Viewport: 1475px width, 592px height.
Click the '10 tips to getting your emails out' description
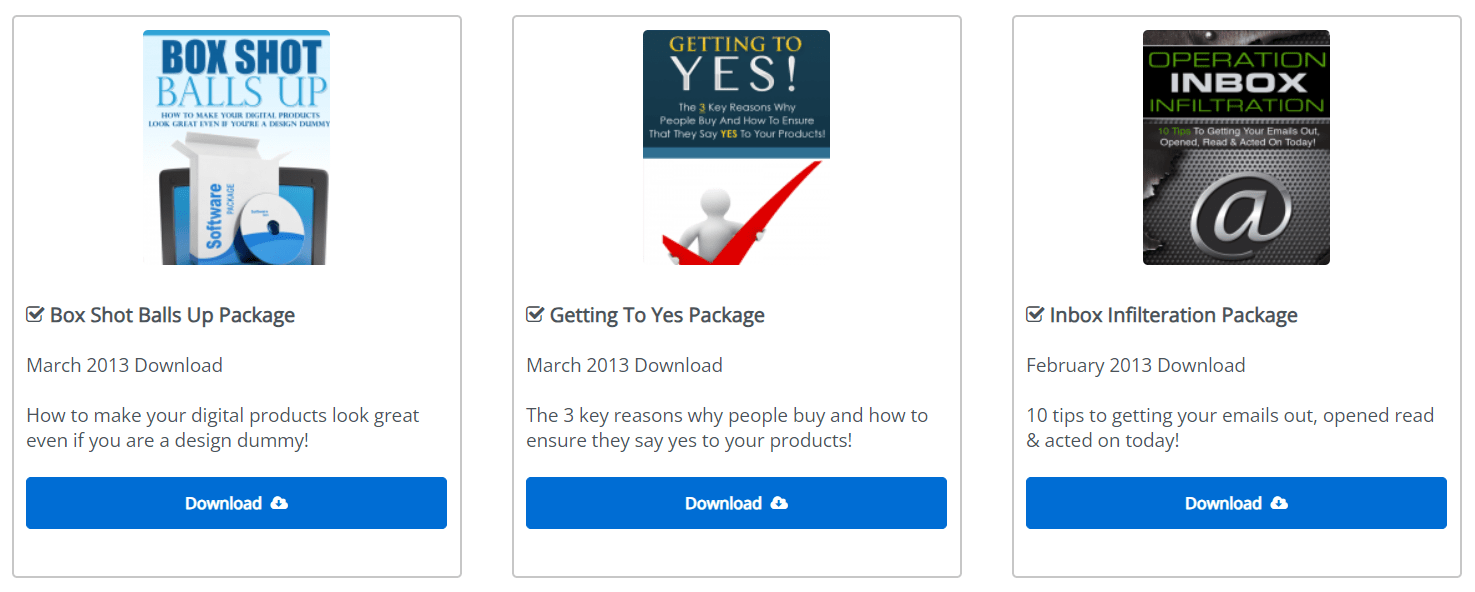pyautogui.click(x=1230, y=427)
